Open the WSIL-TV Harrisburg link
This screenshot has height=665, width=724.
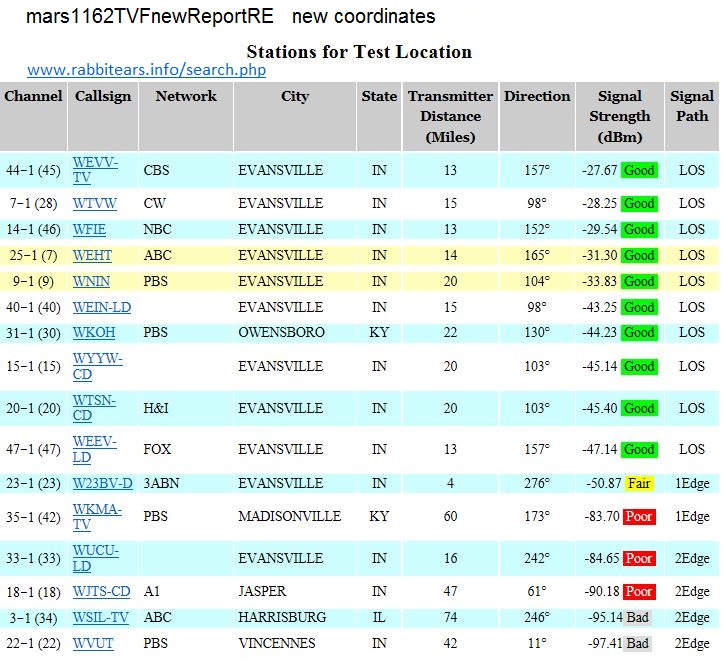(100, 617)
